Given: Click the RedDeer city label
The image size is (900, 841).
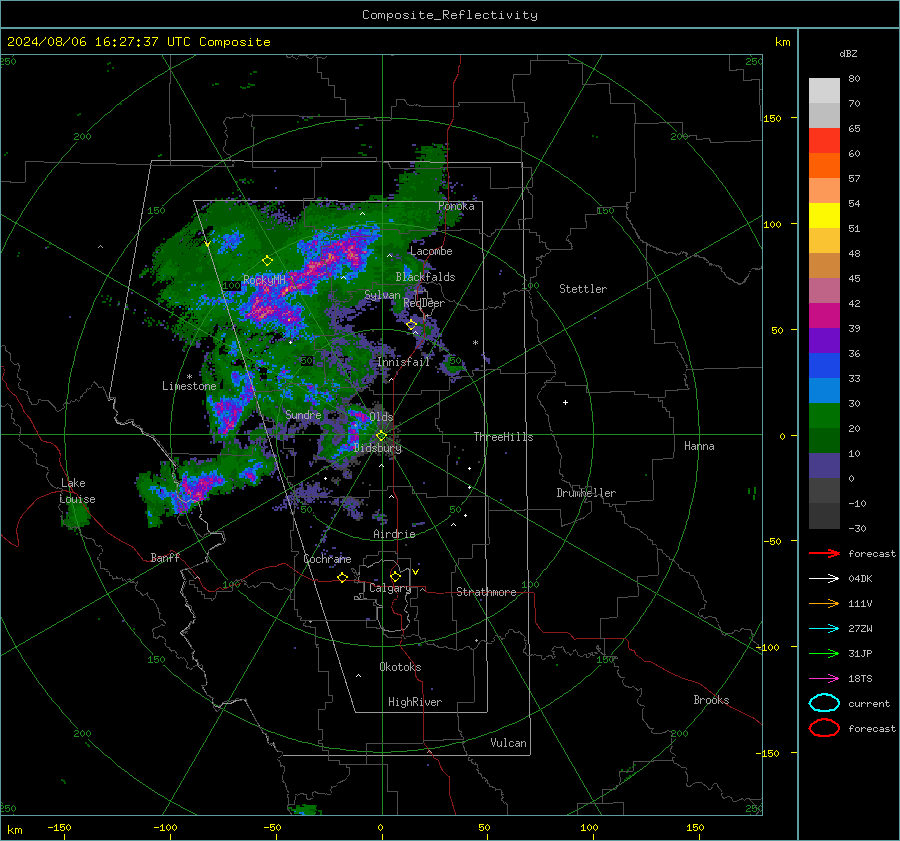Looking at the screenshot, I should [x=424, y=303].
